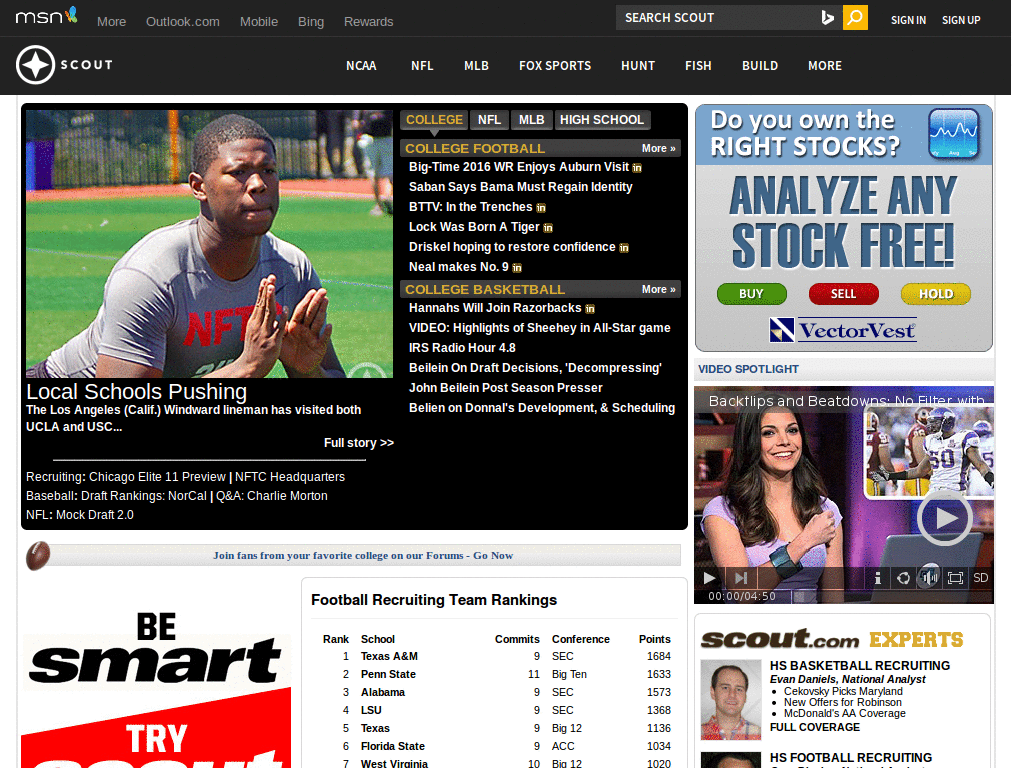
Task: Click VectorVest stock chart icon
Action: [954, 134]
